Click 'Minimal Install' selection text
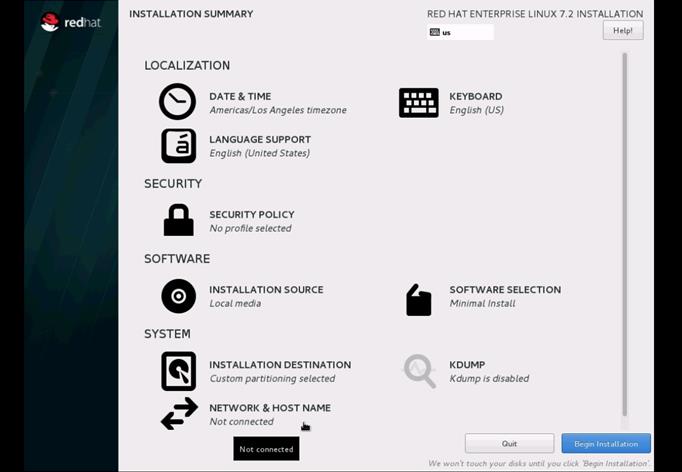Viewport: 682px width, 472px height. (482, 303)
